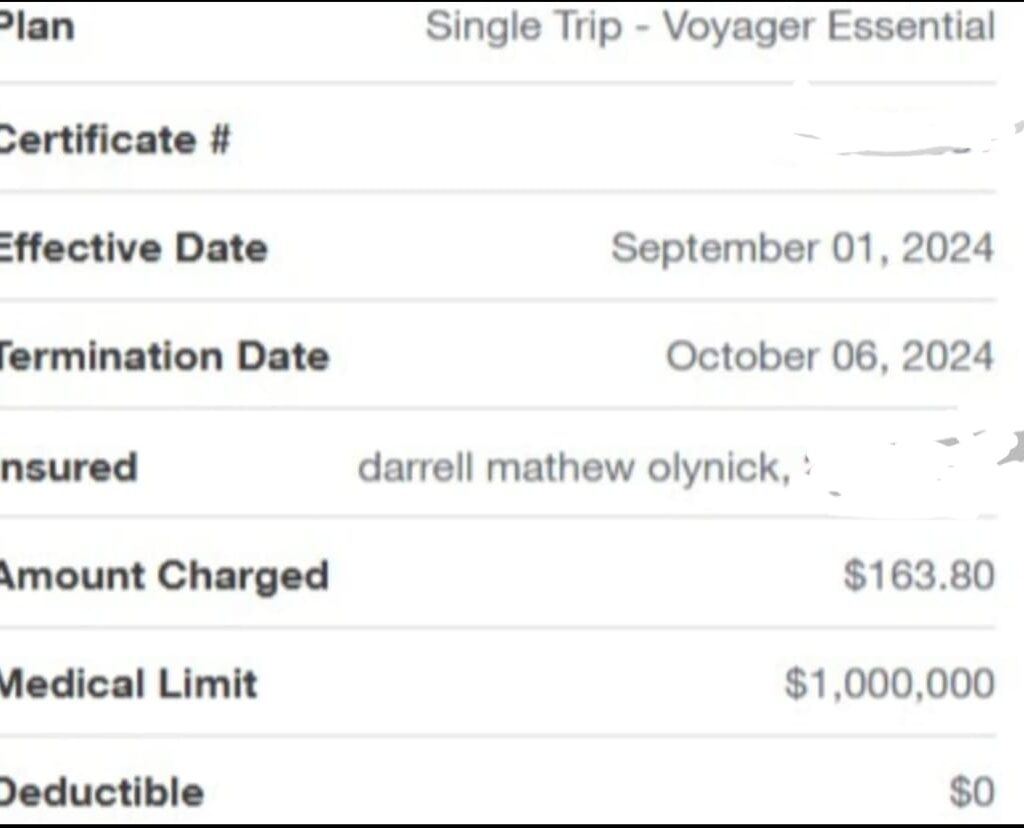Click the Medical Limit label
1024x828 pixels.
tap(128, 684)
